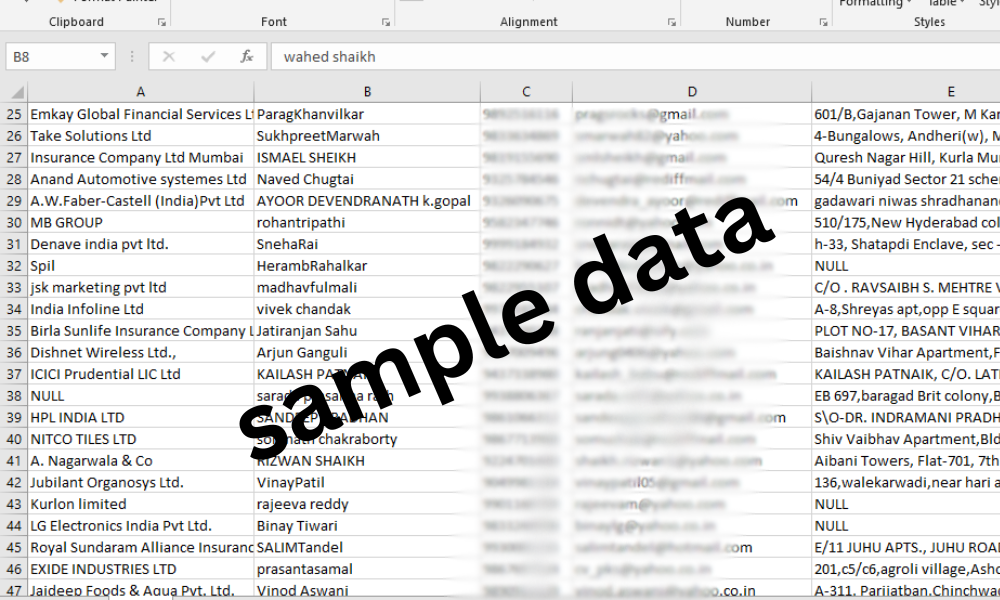
Task: Select column D header
Action: click(692, 92)
